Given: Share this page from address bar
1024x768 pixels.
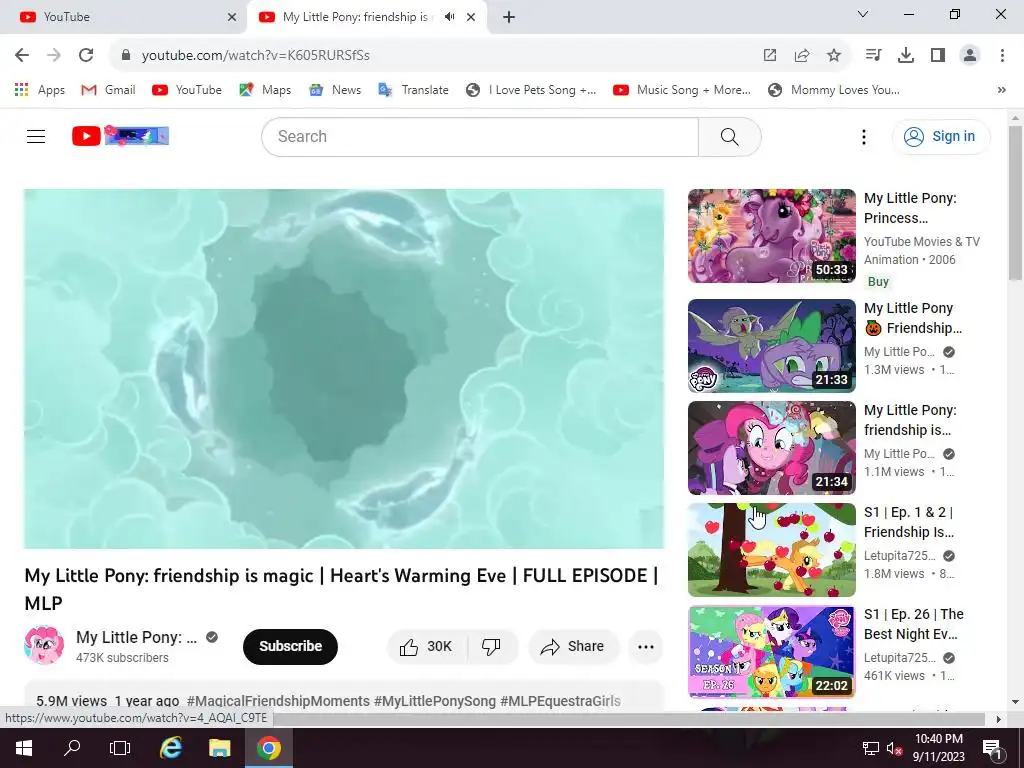Looking at the screenshot, I should point(801,56).
